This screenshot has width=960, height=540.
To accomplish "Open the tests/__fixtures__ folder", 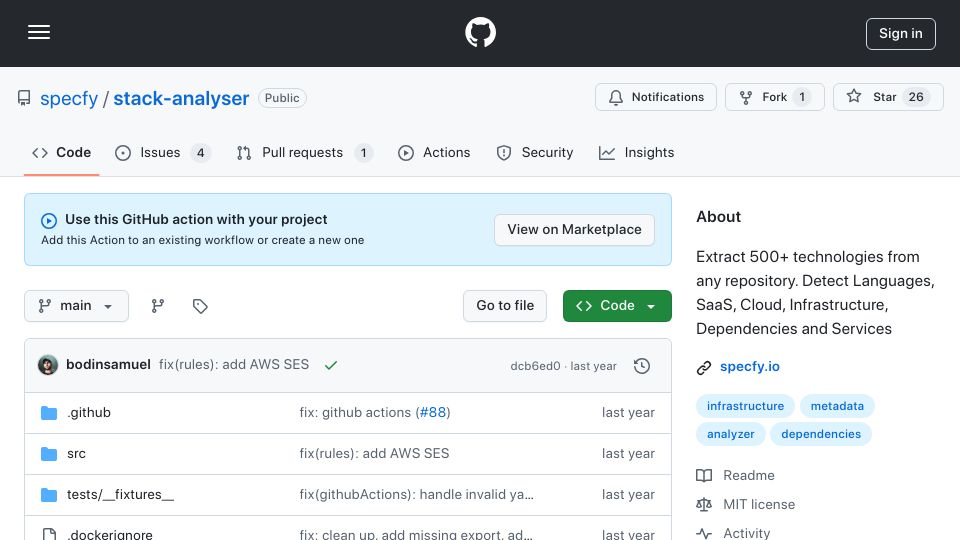I will [121, 495].
